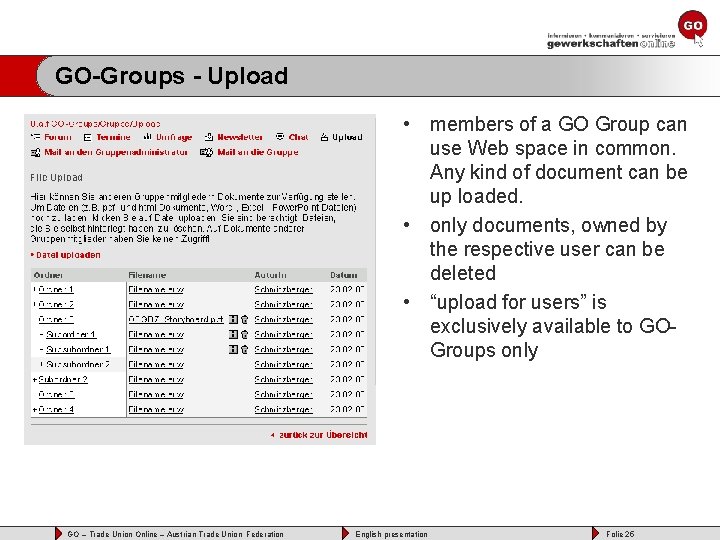
Task: Select the Upload menu item
Action: coord(347,137)
